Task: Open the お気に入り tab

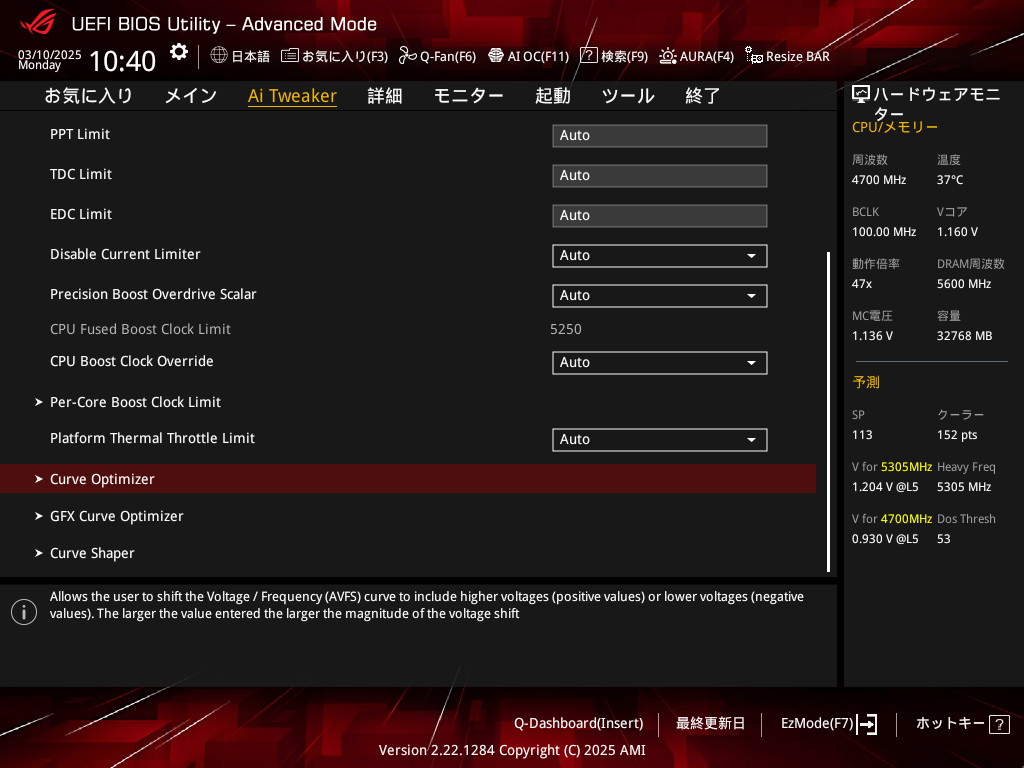Action: click(89, 95)
